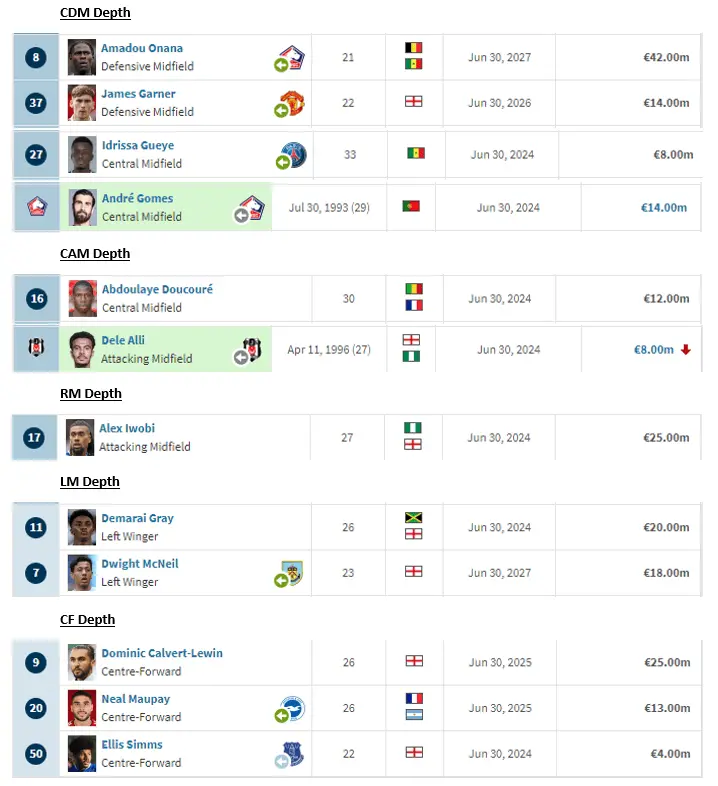Click Dele Alli €8.00m market value
The height and width of the screenshot is (786, 718).
coord(653,350)
